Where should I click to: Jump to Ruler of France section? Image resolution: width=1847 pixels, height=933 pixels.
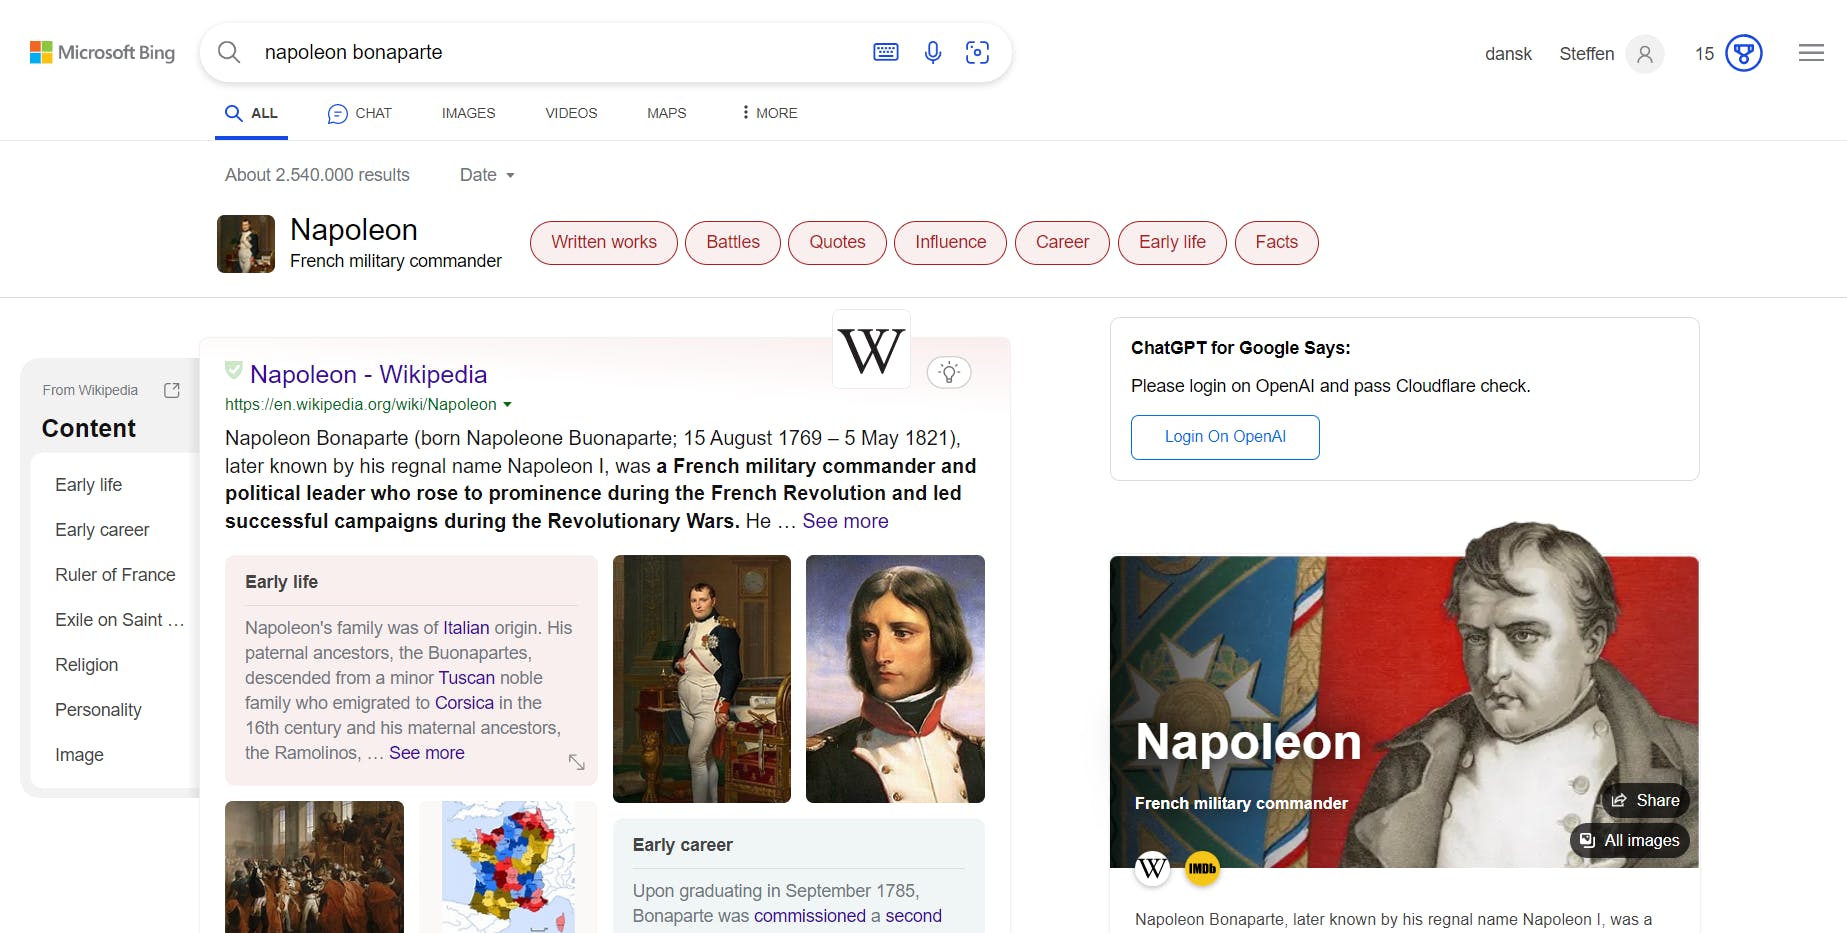(x=115, y=575)
